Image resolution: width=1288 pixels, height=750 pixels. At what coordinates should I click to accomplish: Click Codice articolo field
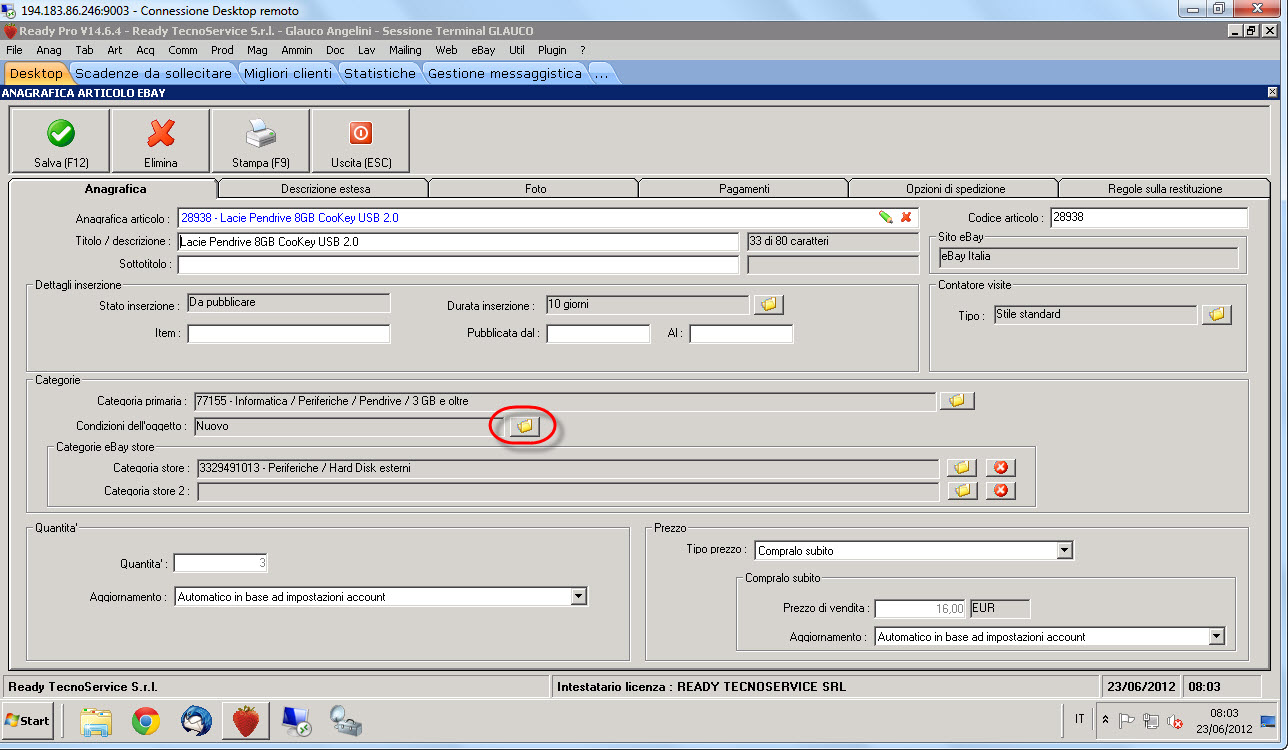click(1149, 218)
